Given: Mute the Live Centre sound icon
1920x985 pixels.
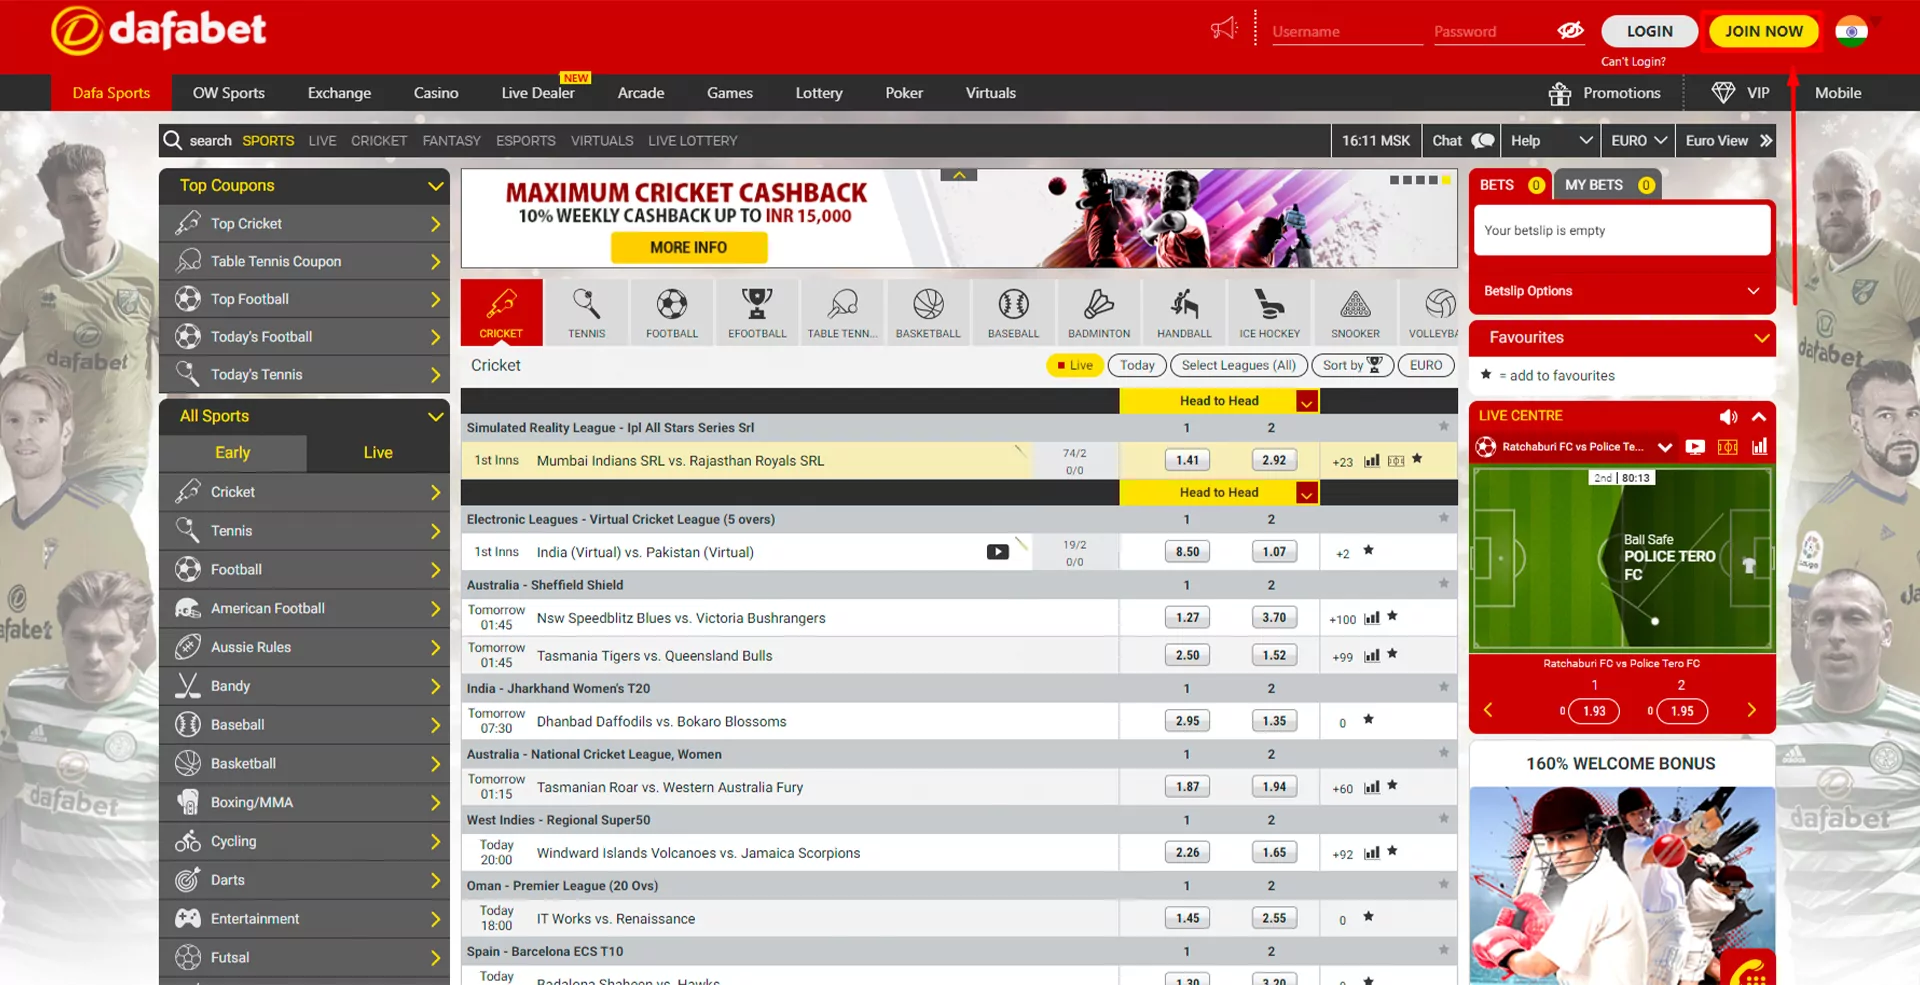Looking at the screenshot, I should pos(1728,416).
